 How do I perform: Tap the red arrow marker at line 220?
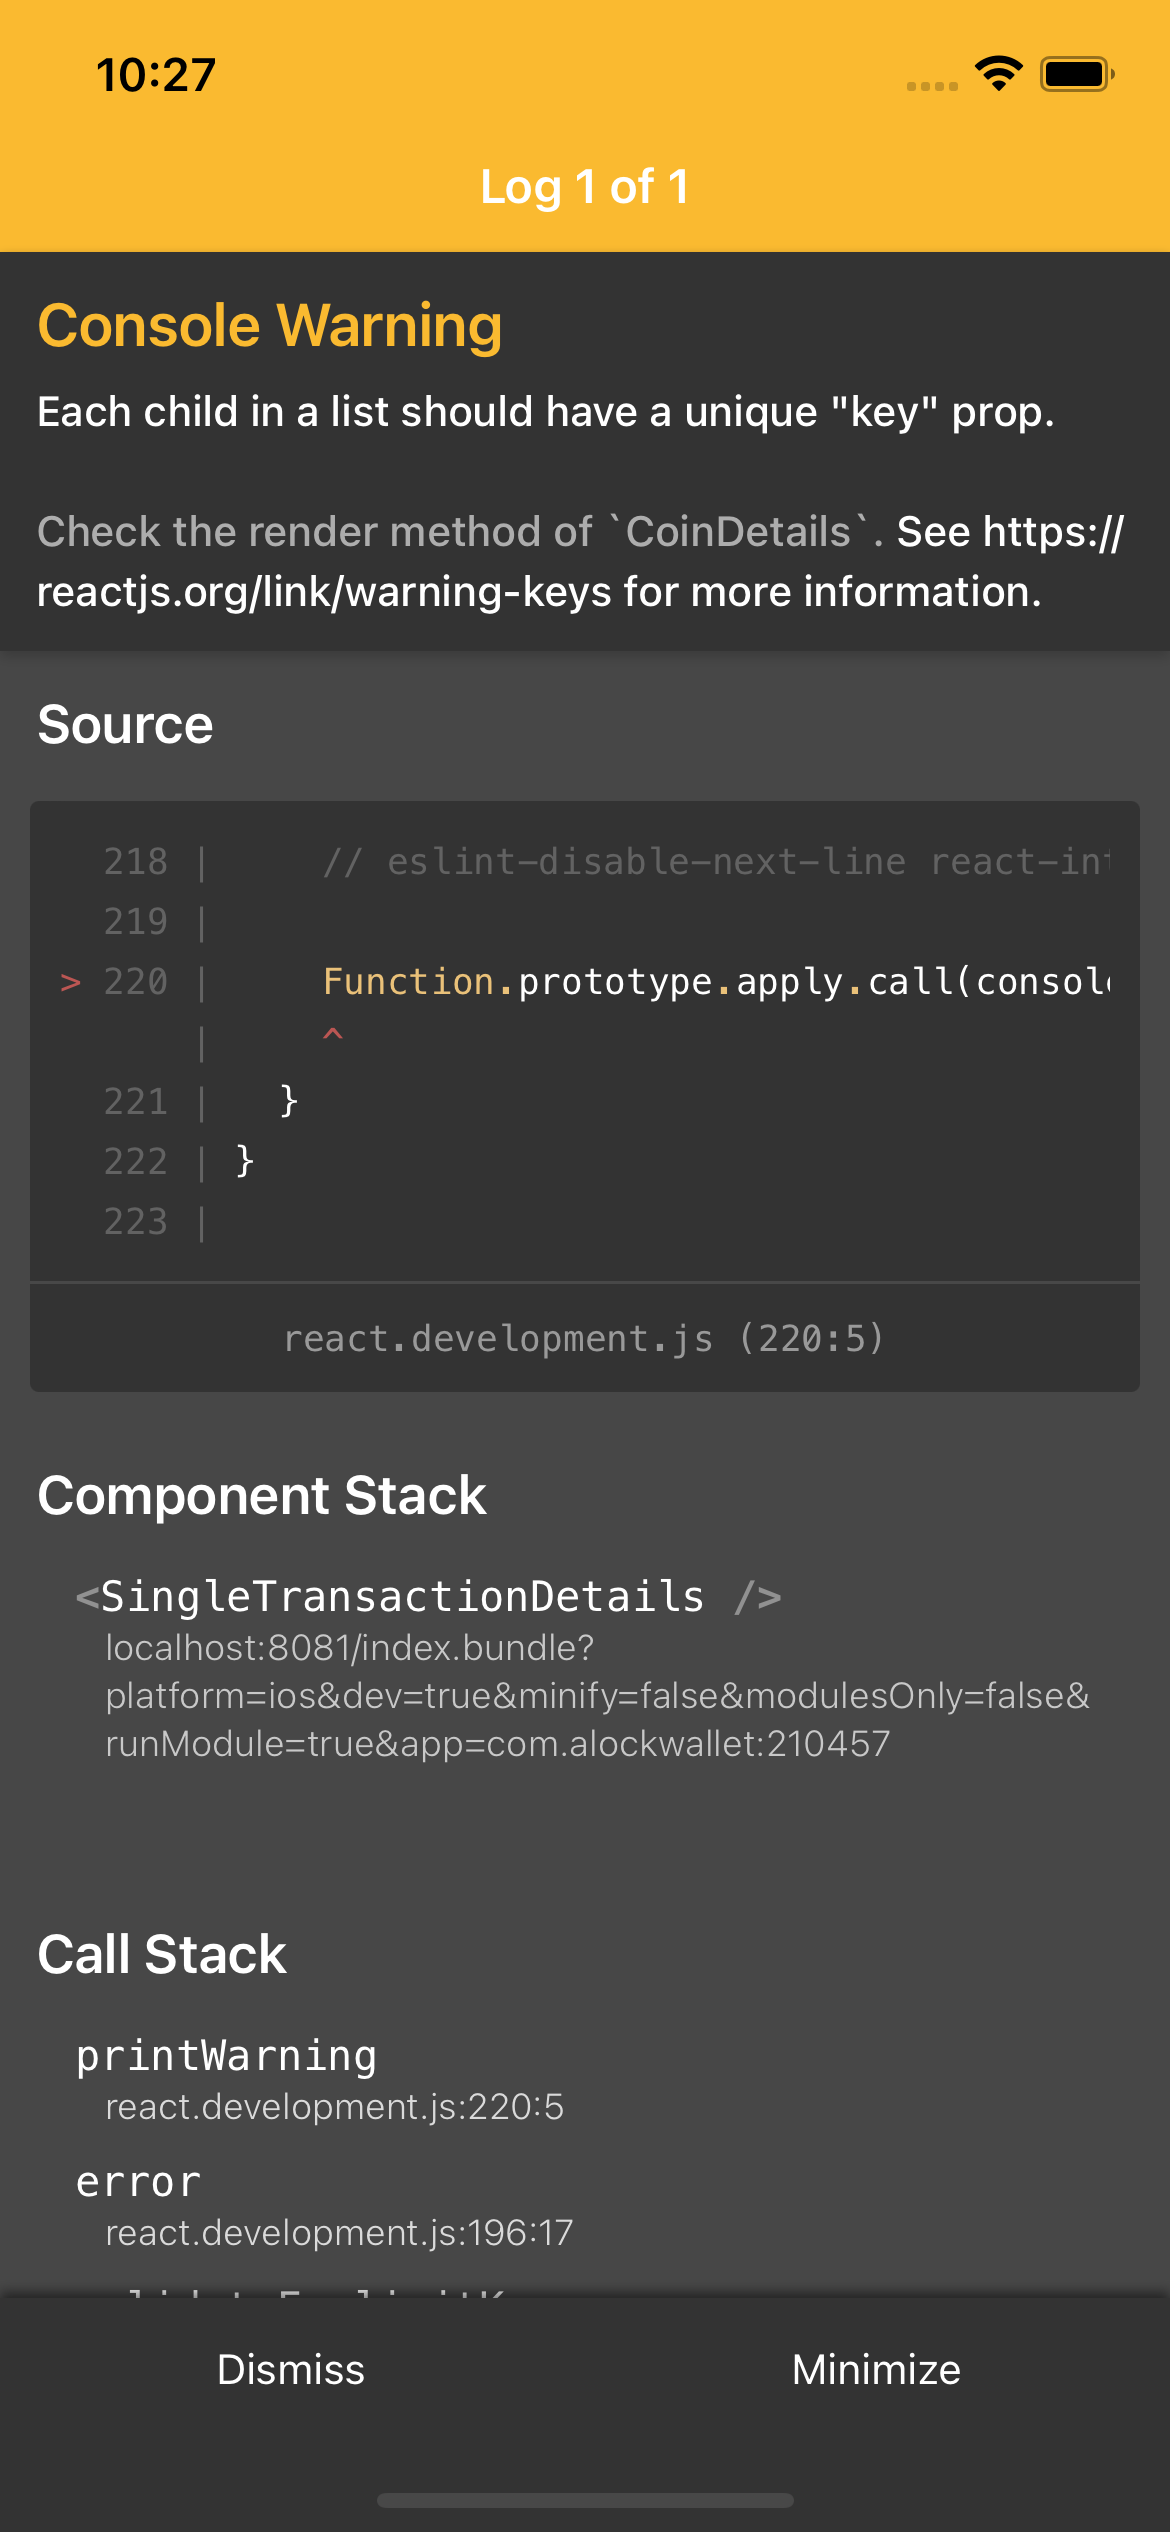70,982
